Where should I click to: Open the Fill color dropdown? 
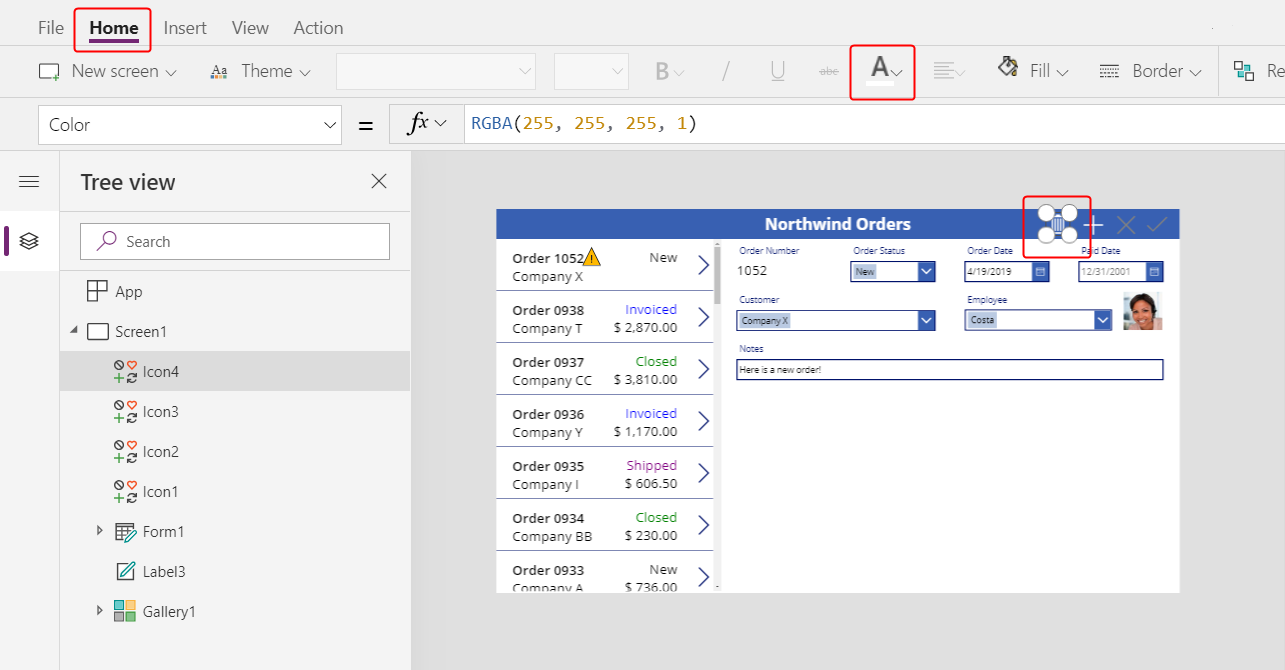point(1033,71)
